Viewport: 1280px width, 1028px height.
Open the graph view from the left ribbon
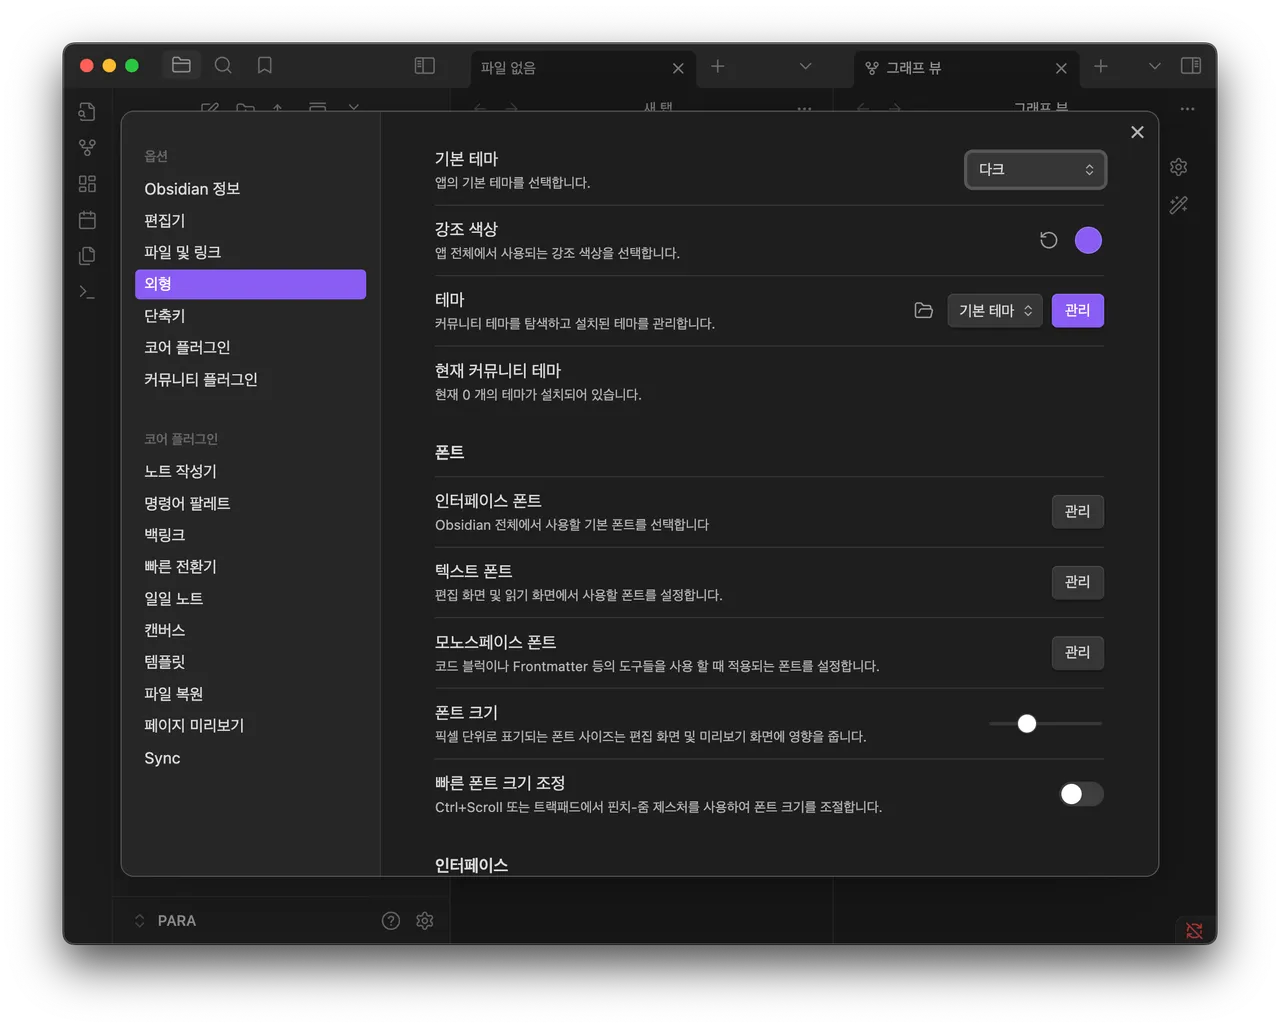pyautogui.click(x=87, y=147)
